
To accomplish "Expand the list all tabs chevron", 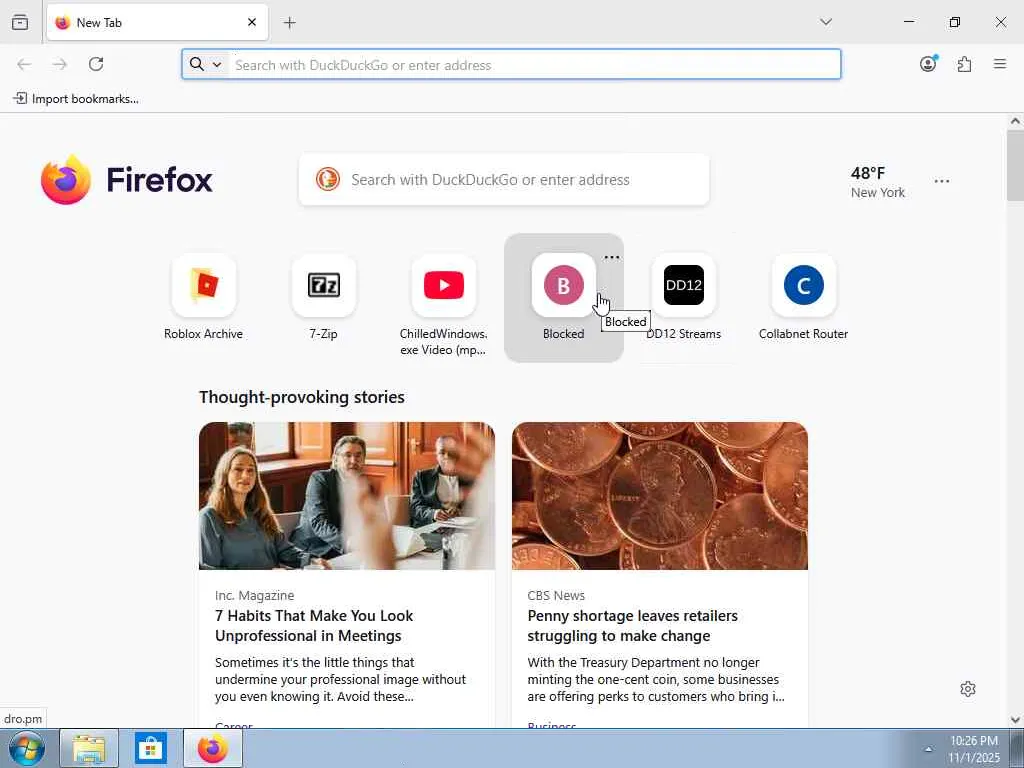I will click(x=826, y=22).
